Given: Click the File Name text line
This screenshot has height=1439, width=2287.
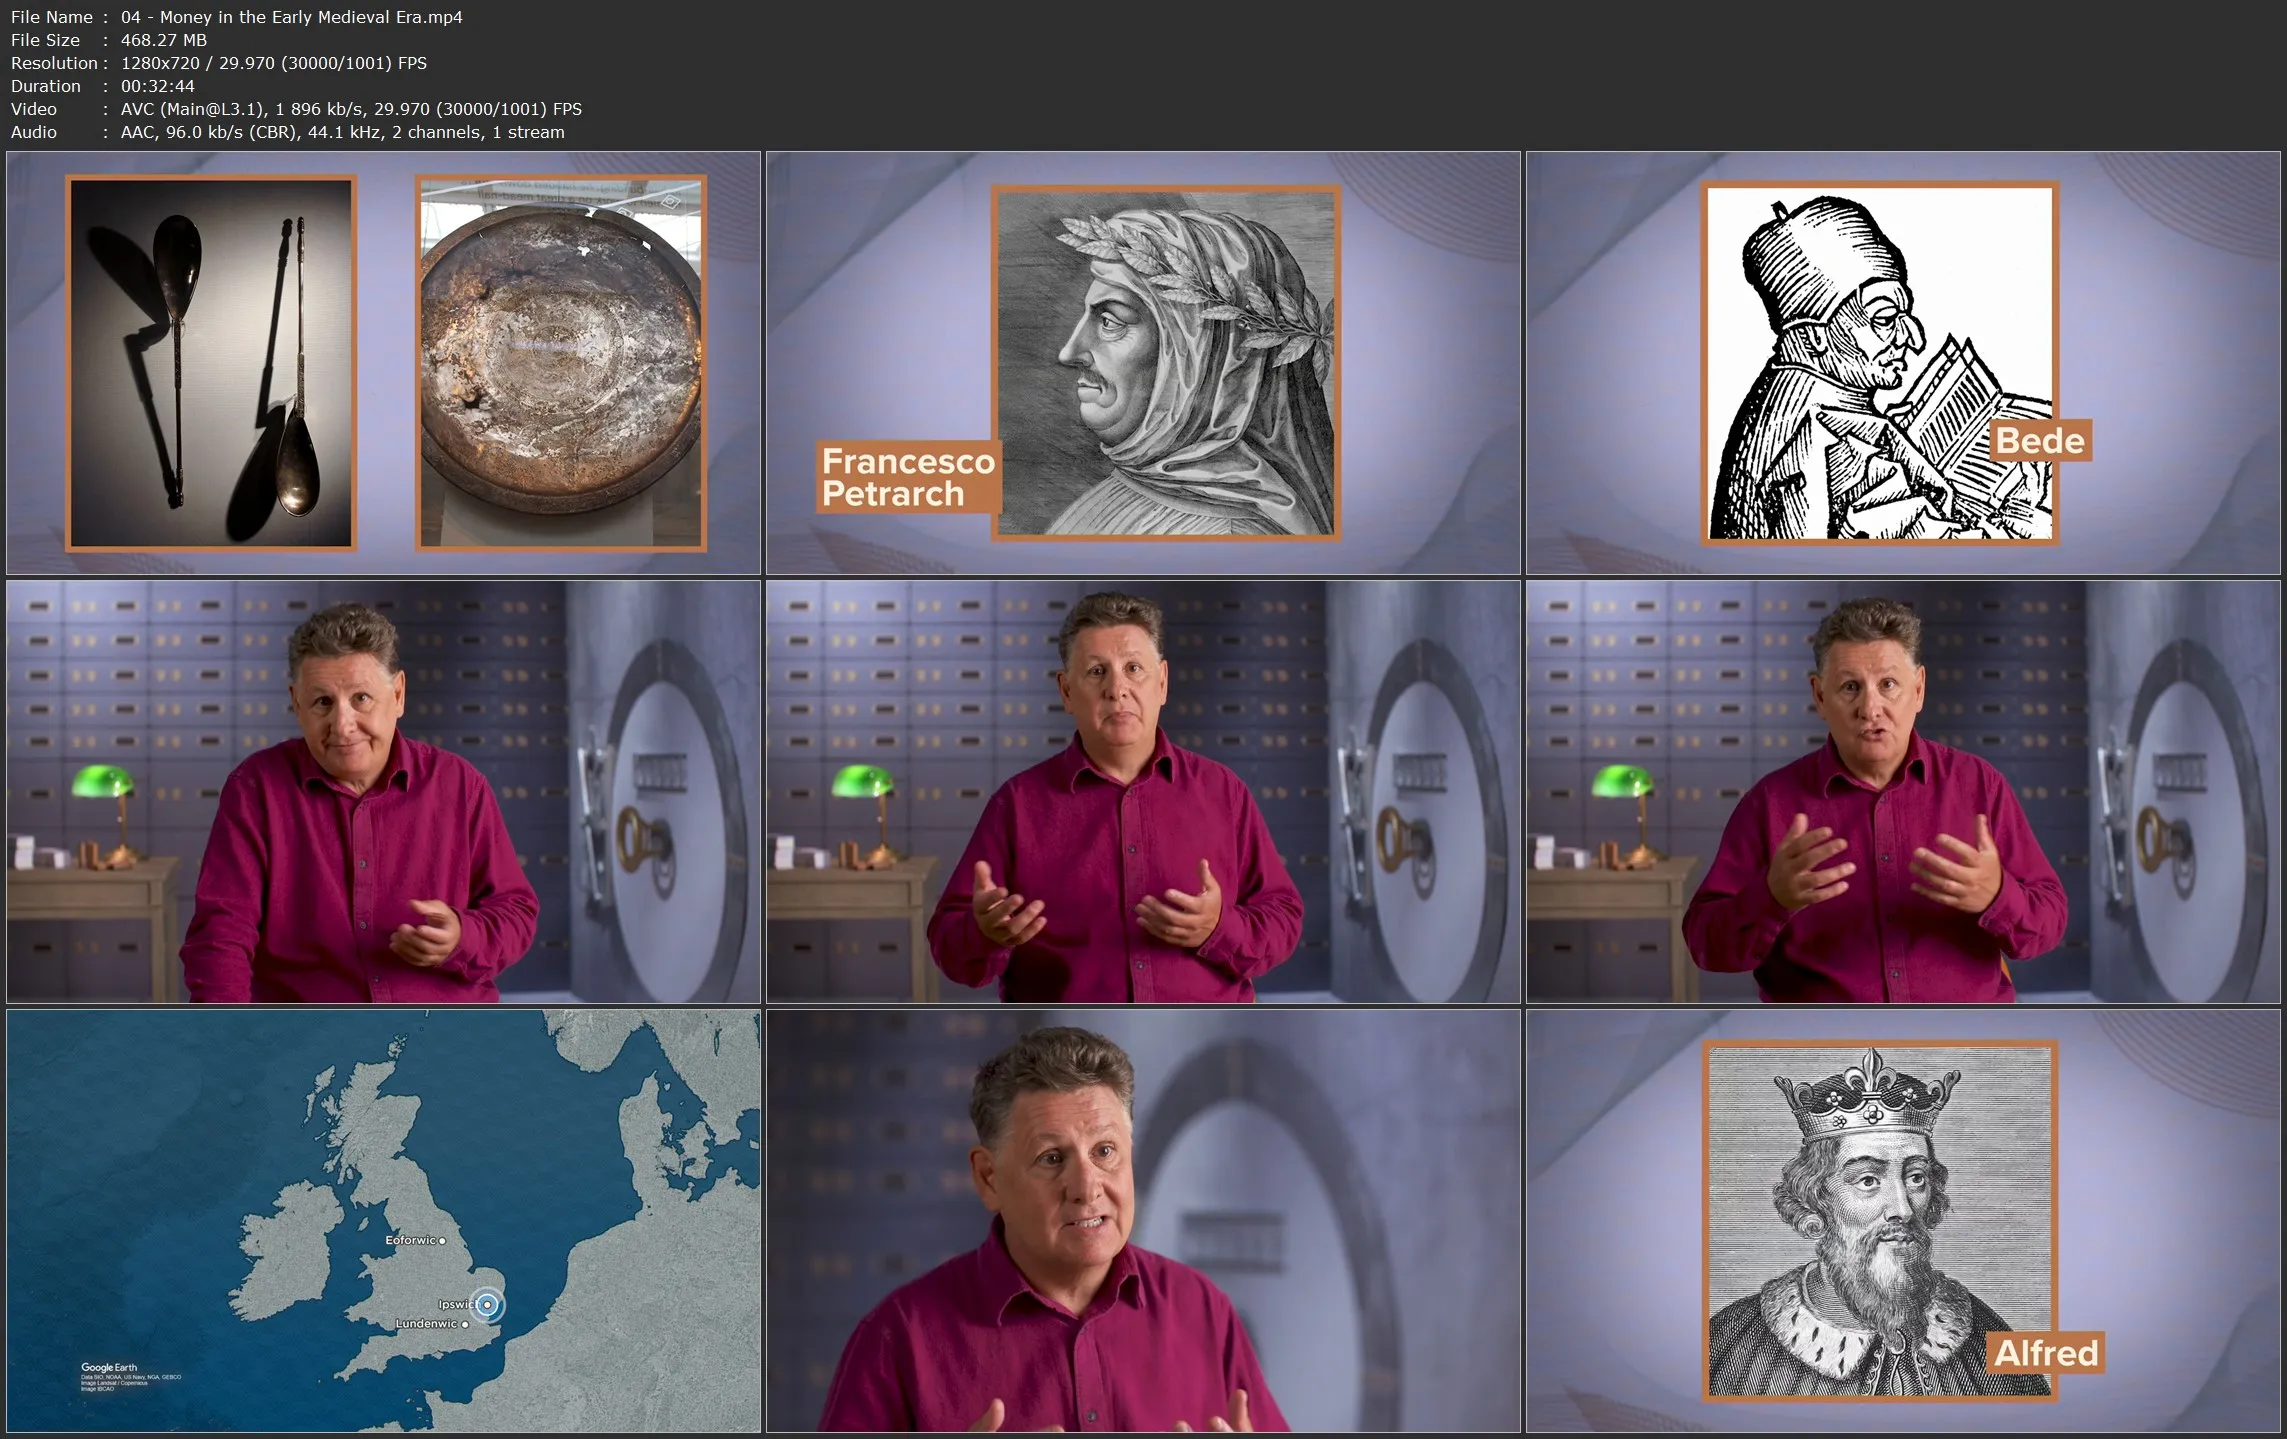Looking at the screenshot, I should point(237,17).
